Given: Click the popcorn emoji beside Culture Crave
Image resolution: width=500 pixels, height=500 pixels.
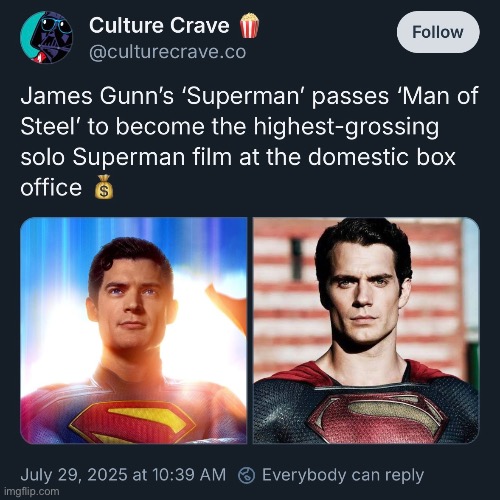Looking at the screenshot, I should click(250, 25).
